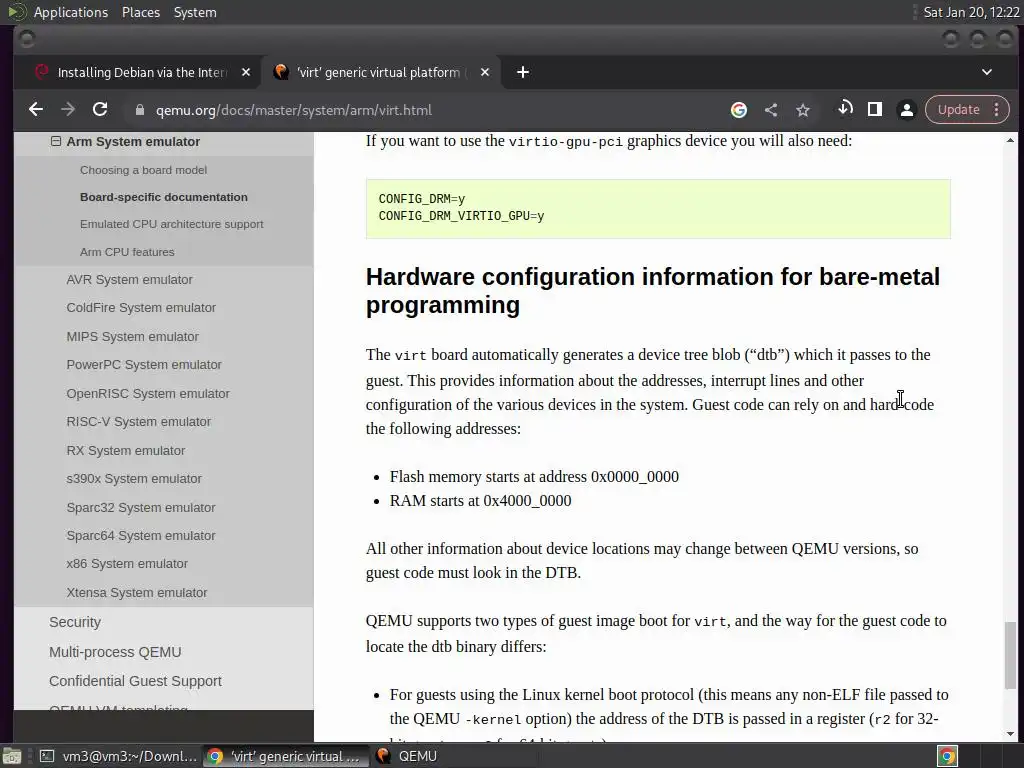Open the downloads icon in toolbar
Viewport: 1024px width, 768px height.
click(x=845, y=109)
